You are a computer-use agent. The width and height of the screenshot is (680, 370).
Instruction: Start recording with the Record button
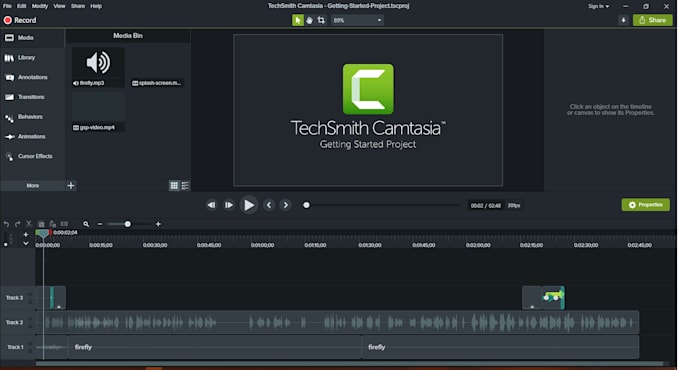20,20
